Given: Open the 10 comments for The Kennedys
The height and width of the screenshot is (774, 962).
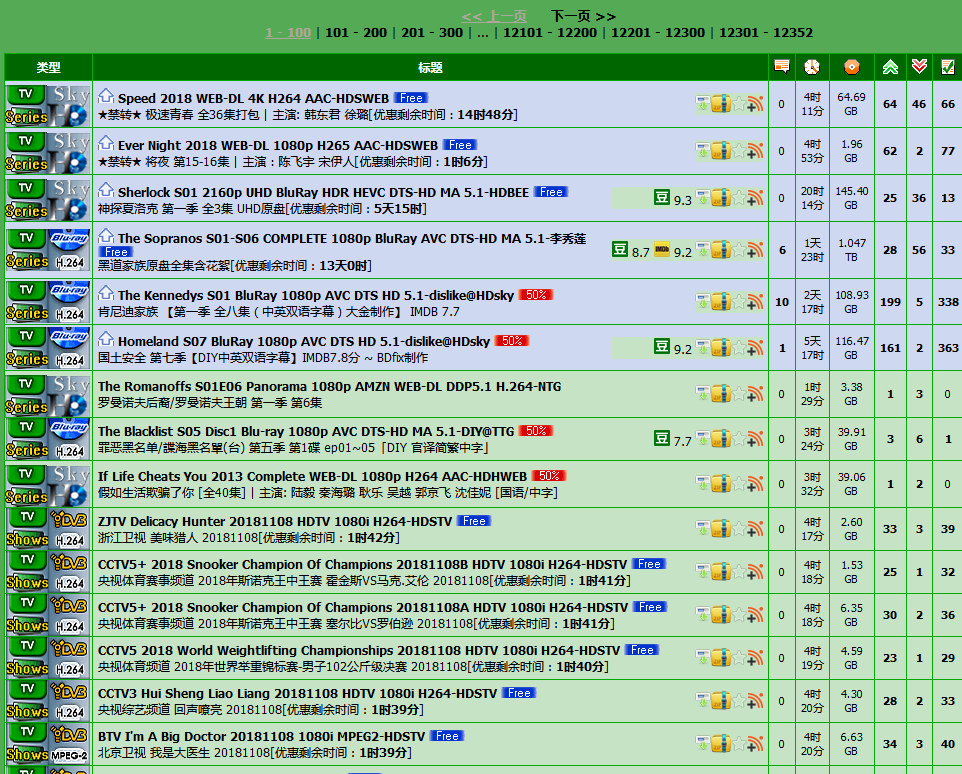Looking at the screenshot, I should tap(782, 302).
